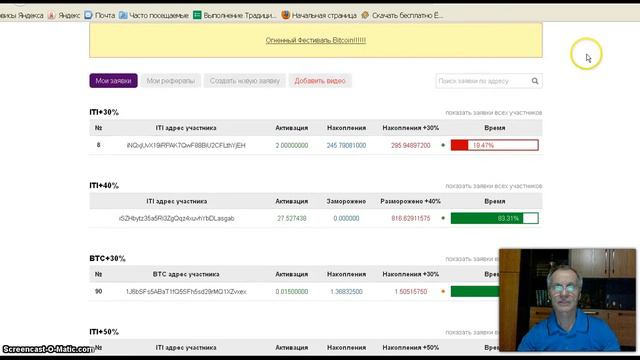This screenshot has height=360, width=640.
Task: Click request number 90 in BTC+30%
Action: pos(98,291)
